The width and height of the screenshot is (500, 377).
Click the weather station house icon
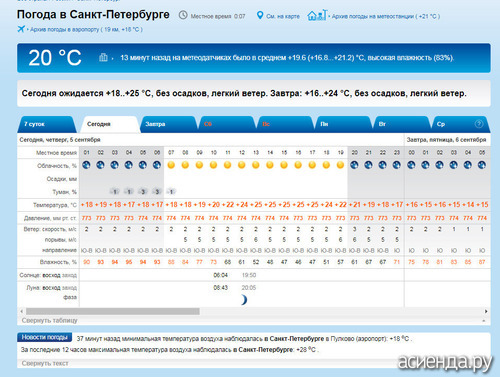317,15
